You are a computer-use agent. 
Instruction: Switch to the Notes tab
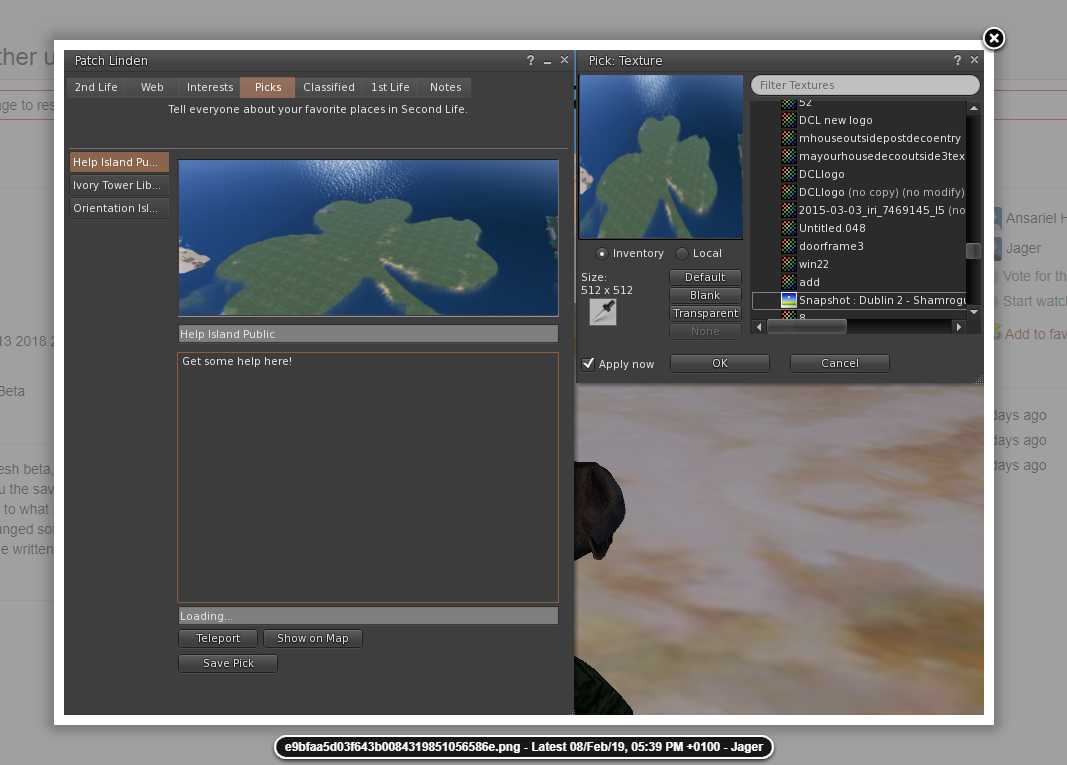pos(446,87)
